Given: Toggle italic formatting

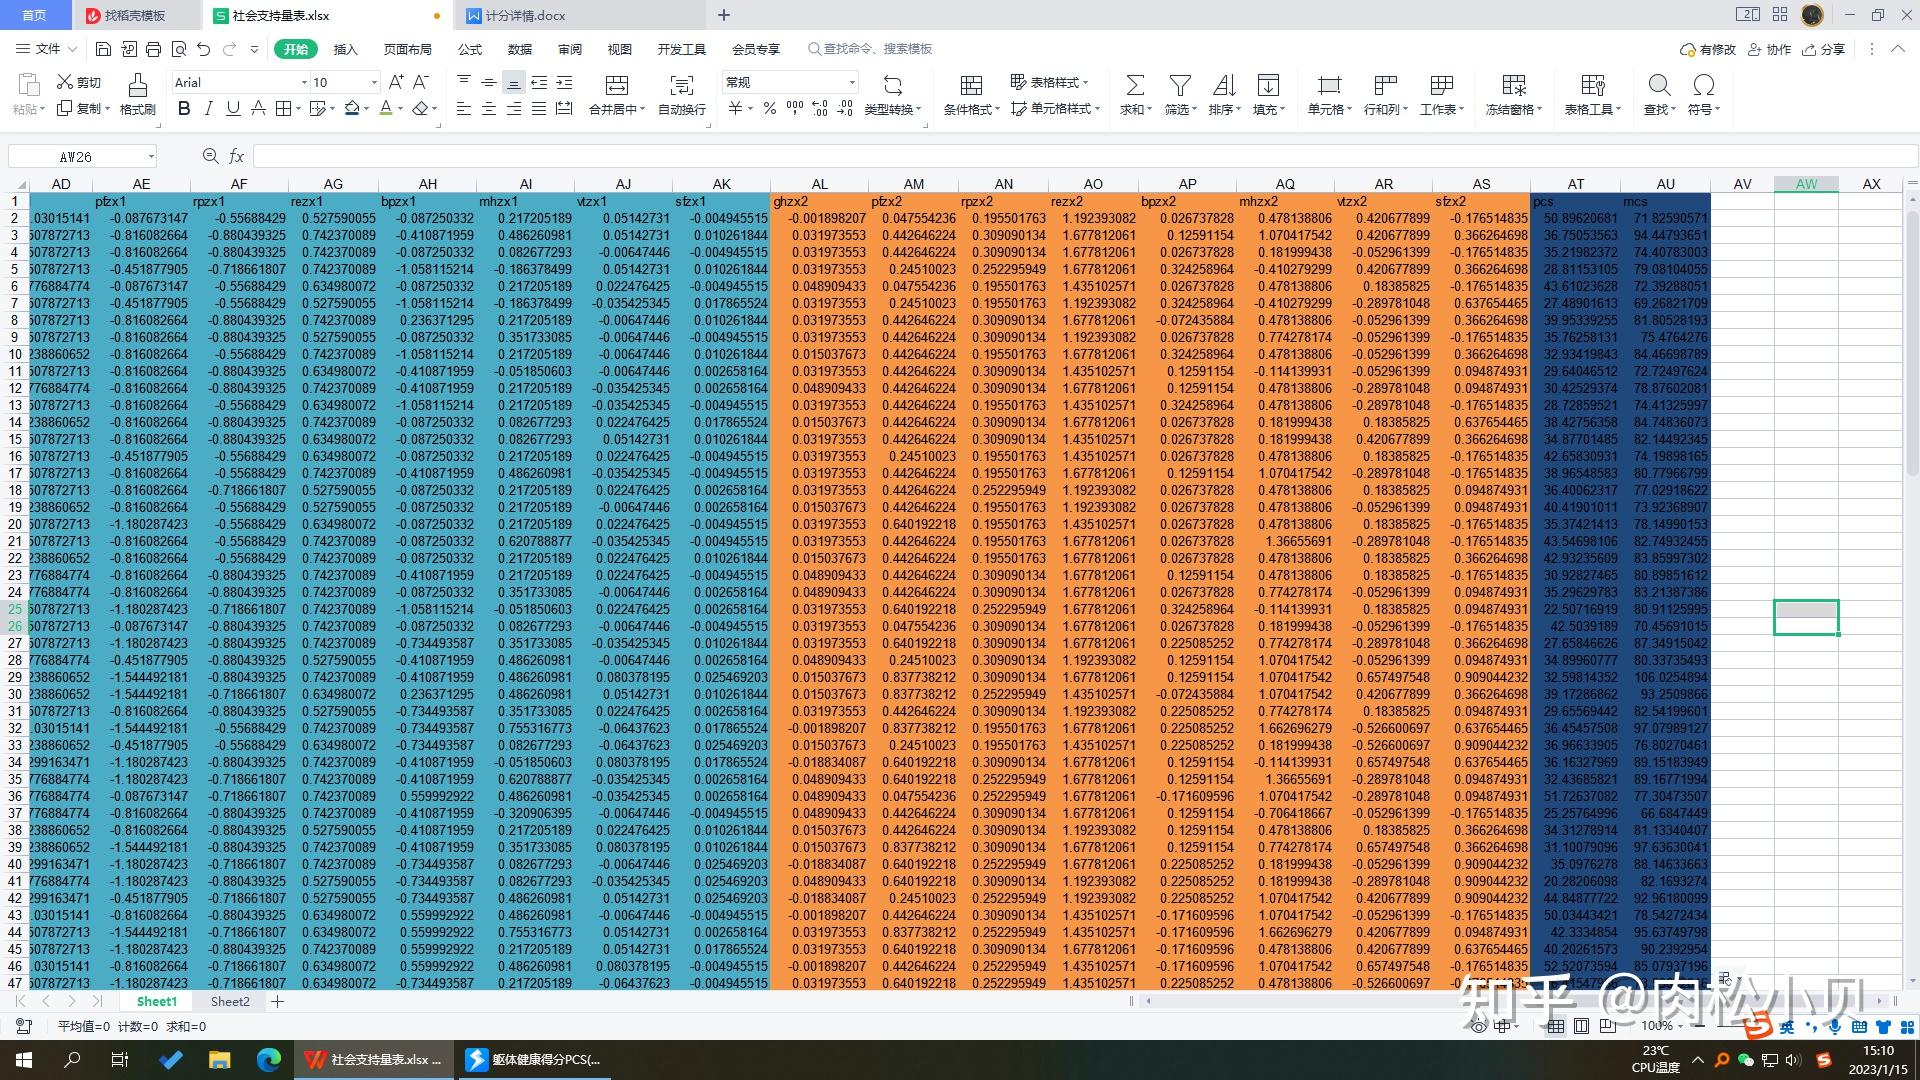Looking at the screenshot, I should point(209,109).
